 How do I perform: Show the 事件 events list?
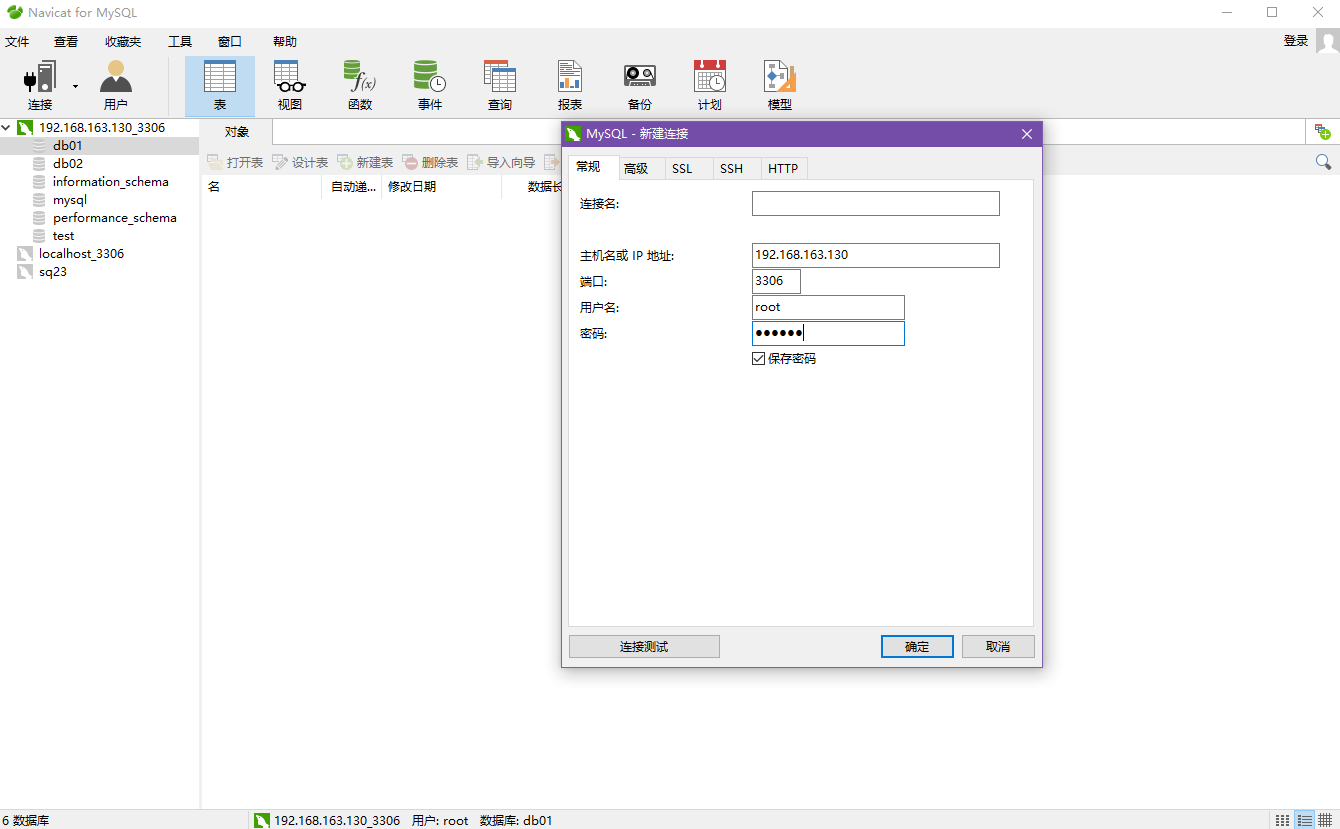click(x=430, y=86)
